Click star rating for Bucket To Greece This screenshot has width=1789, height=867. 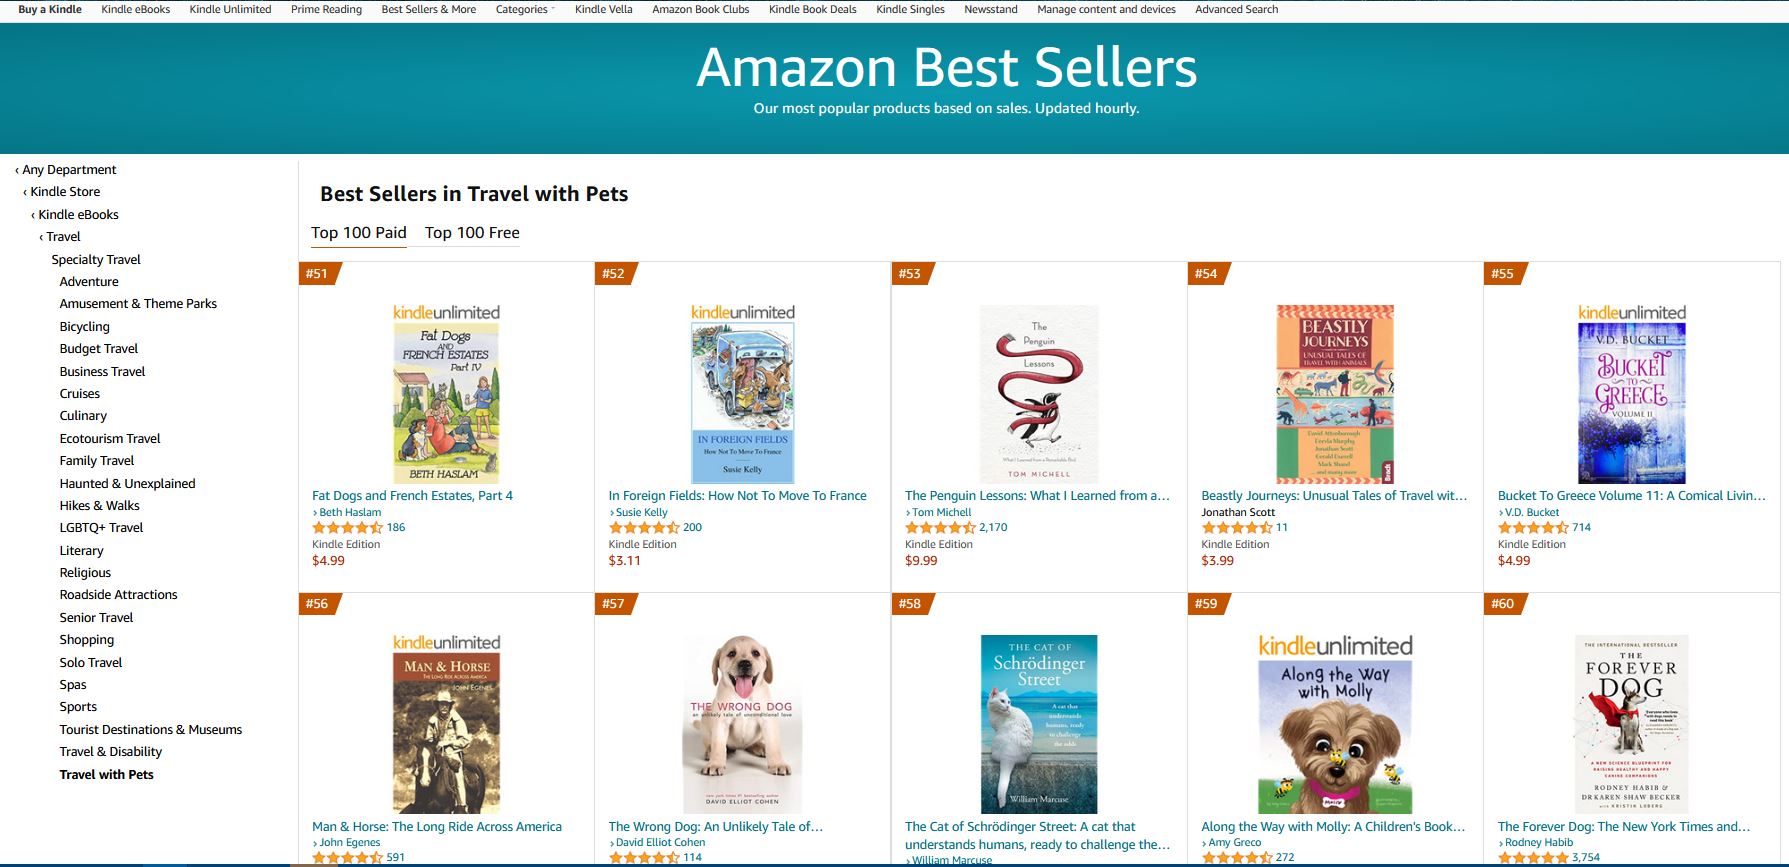click(x=1533, y=528)
